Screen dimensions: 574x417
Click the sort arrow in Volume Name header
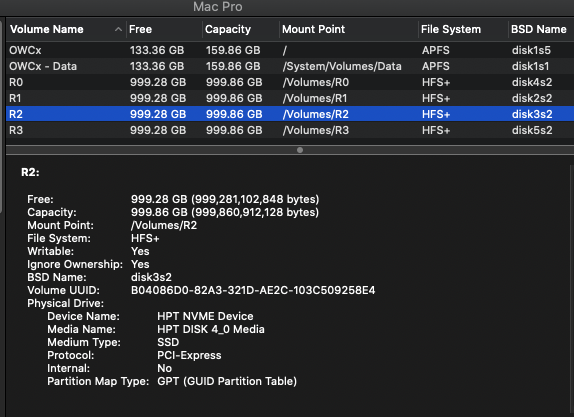coord(118,29)
